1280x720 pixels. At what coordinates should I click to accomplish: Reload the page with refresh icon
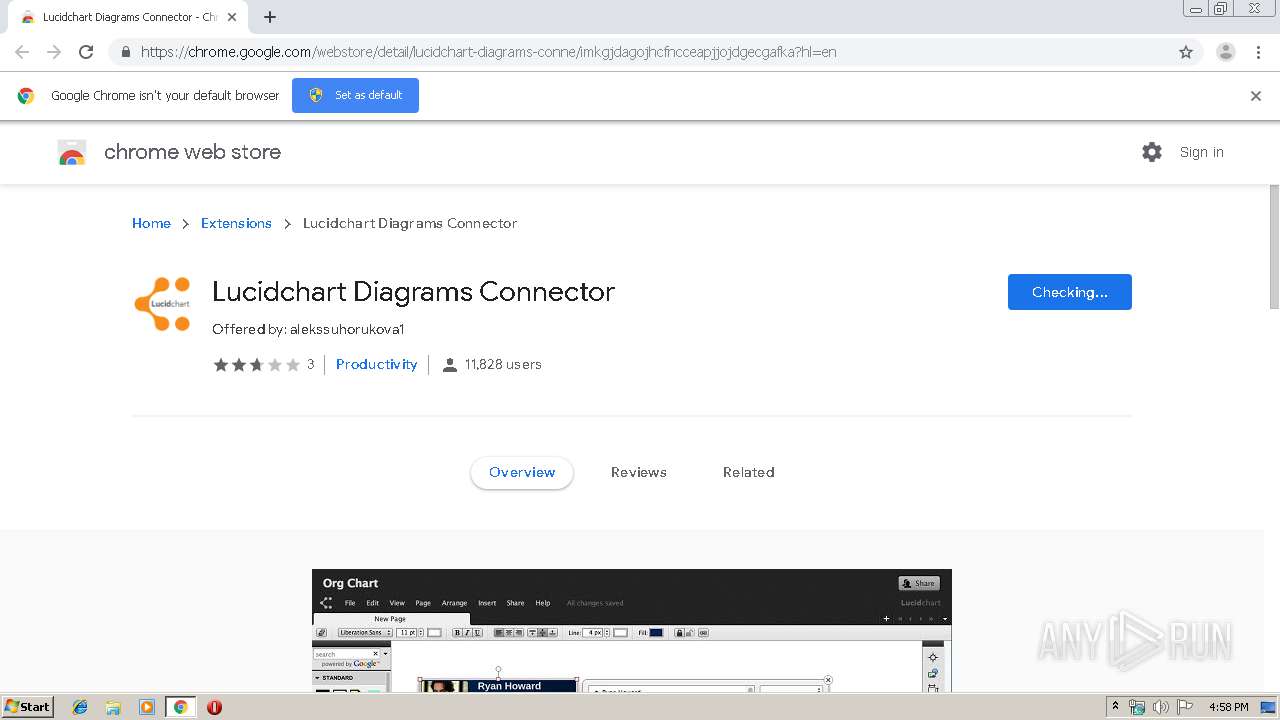pos(86,52)
